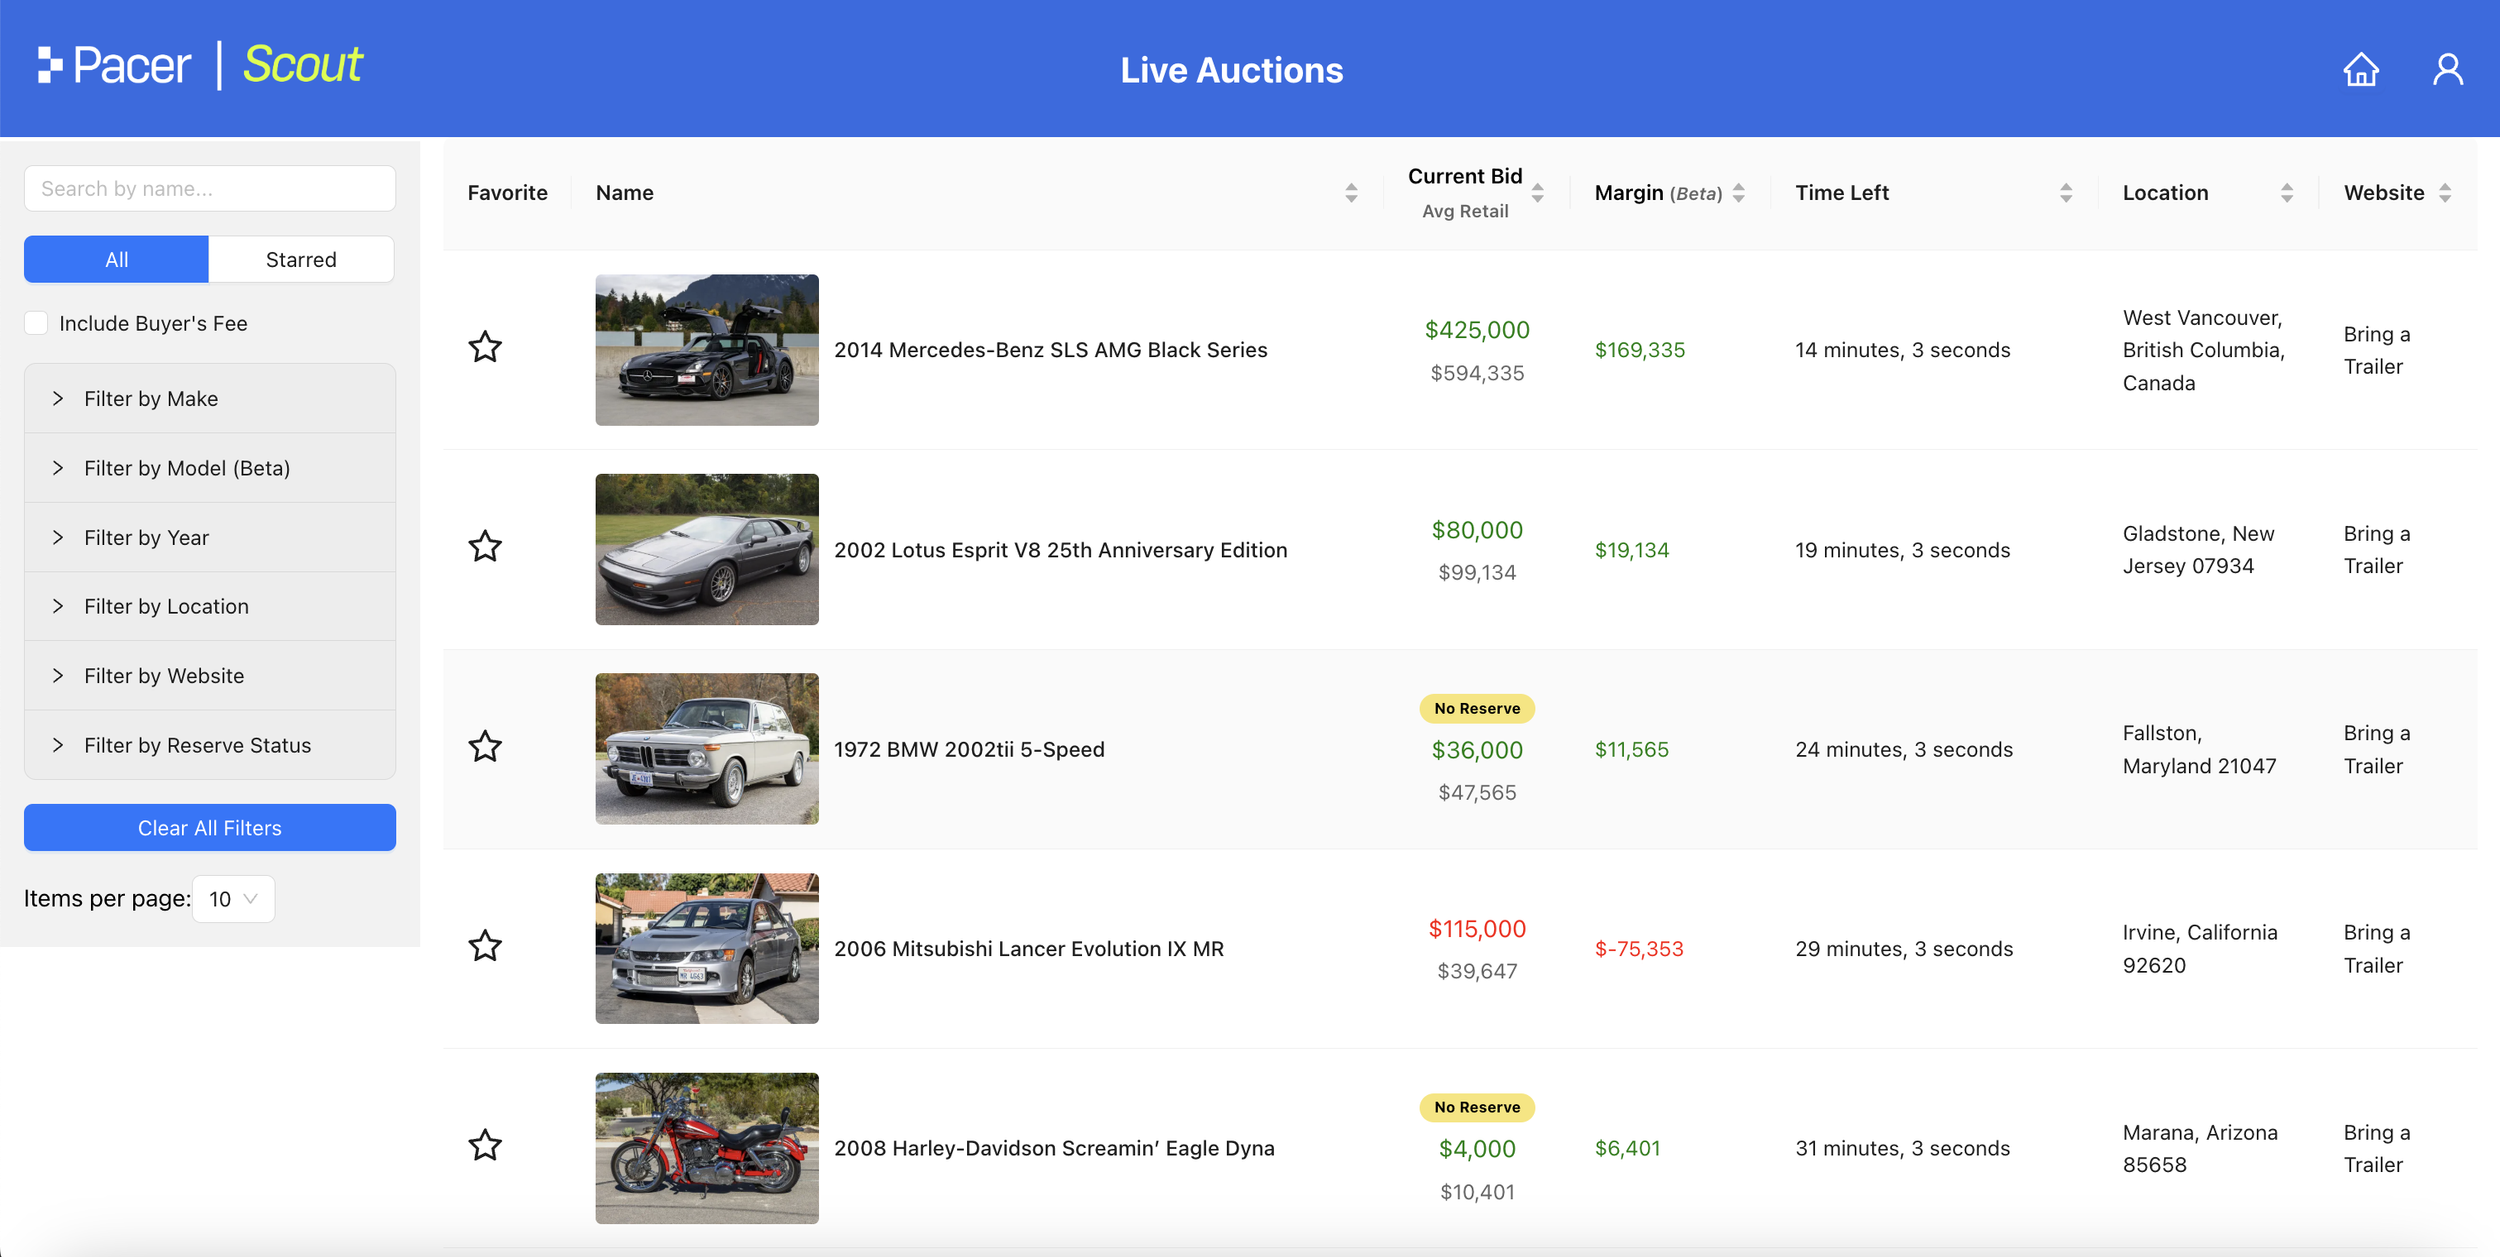Sort the Time Left column

2065,193
